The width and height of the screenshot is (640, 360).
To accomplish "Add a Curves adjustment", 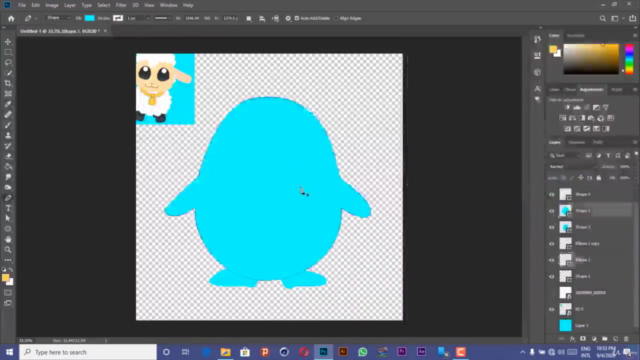I will point(587,107).
